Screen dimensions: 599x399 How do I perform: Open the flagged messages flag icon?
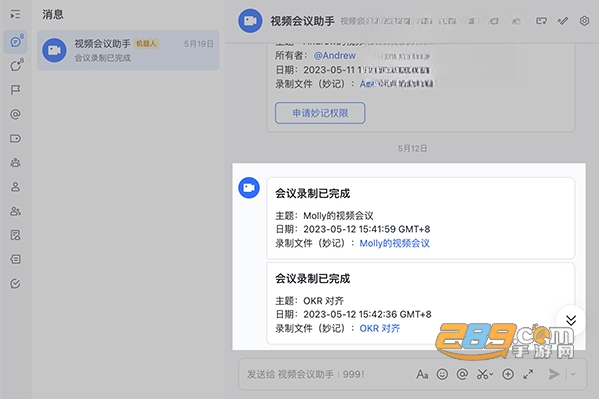pos(15,90)
